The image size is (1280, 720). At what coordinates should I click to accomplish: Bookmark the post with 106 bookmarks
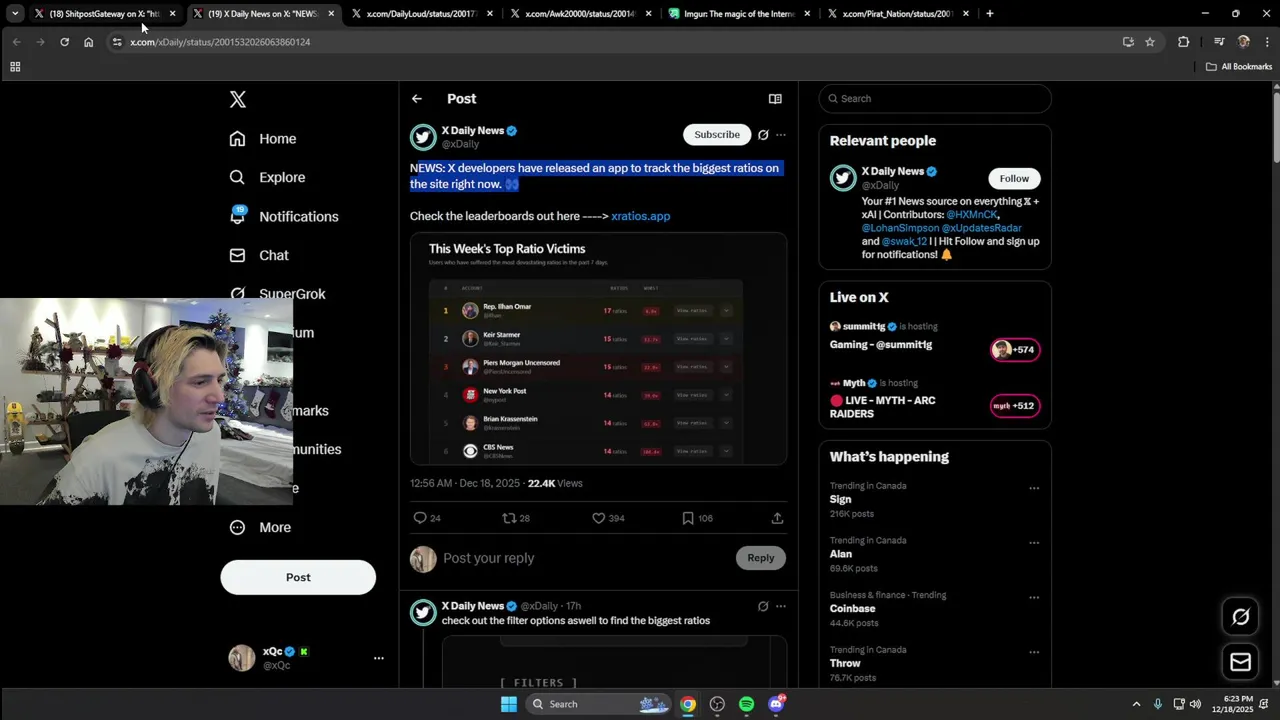click(697, 518)
